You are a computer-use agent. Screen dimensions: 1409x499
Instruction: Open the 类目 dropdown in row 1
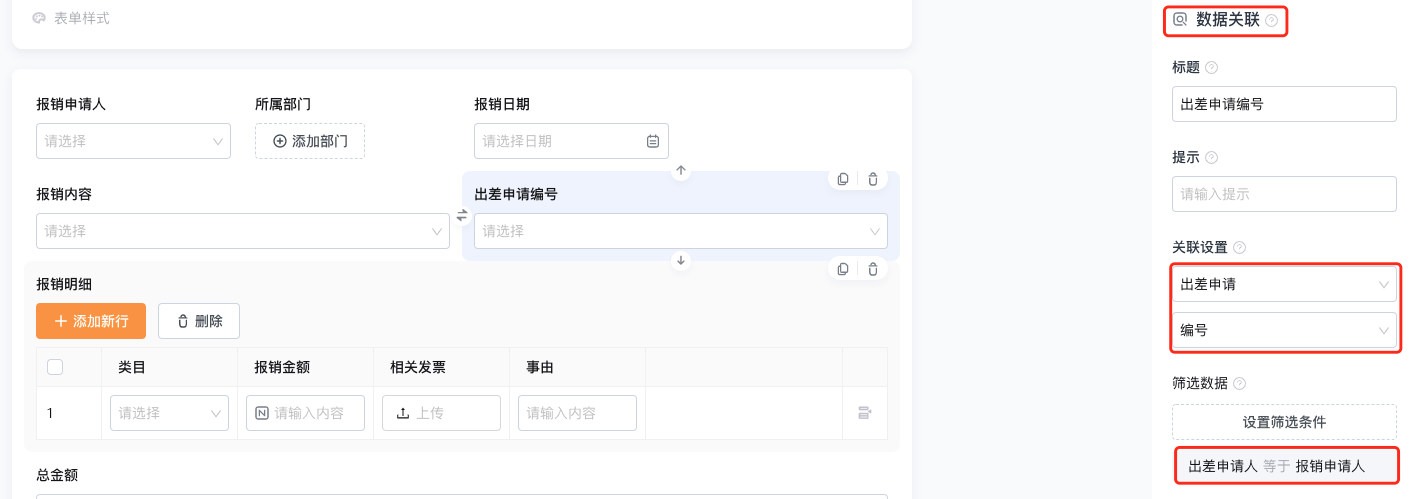(x=169, y=413)
